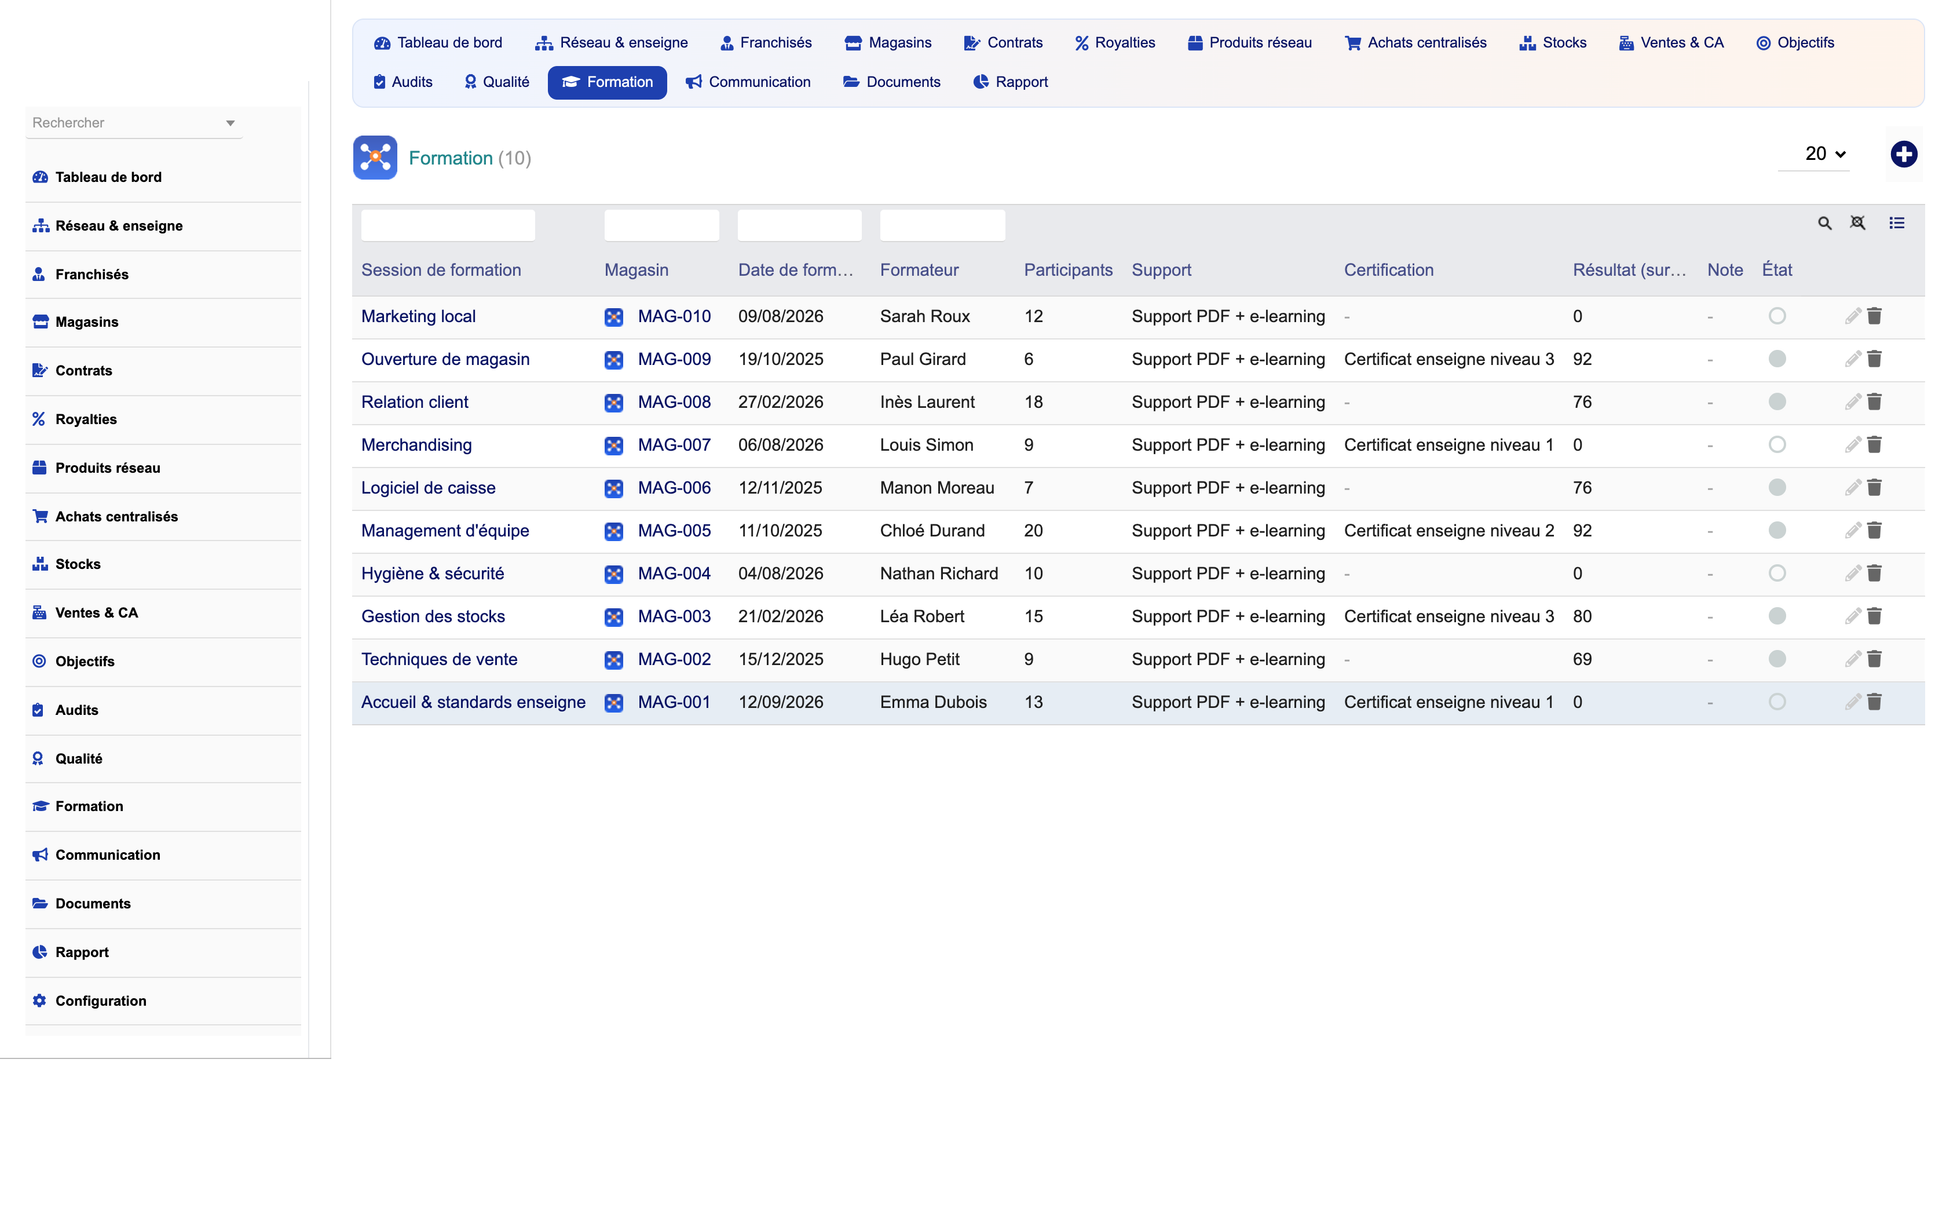Sort by the Participants column header
Screen dimensions: 1946x1205
click(x=1068, y=270)
